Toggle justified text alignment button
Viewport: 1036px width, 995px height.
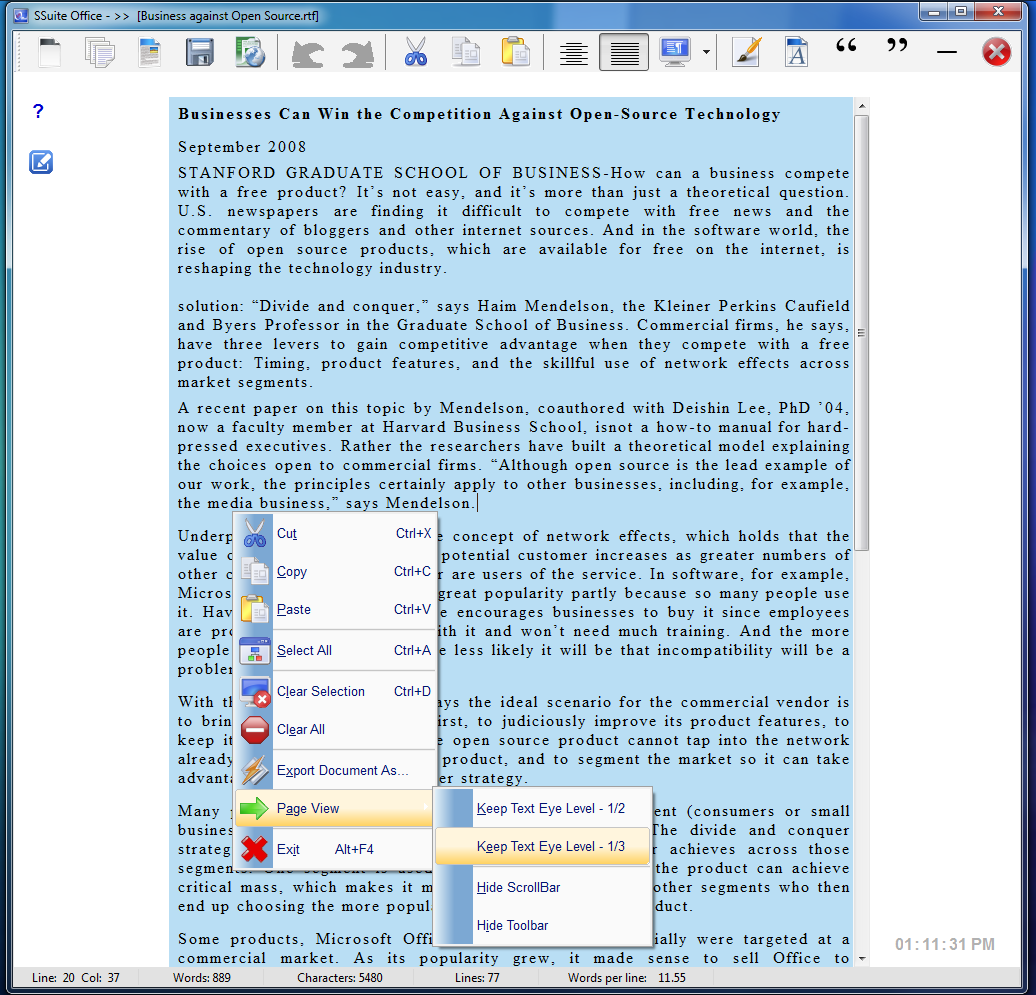(x=624, y=52)
